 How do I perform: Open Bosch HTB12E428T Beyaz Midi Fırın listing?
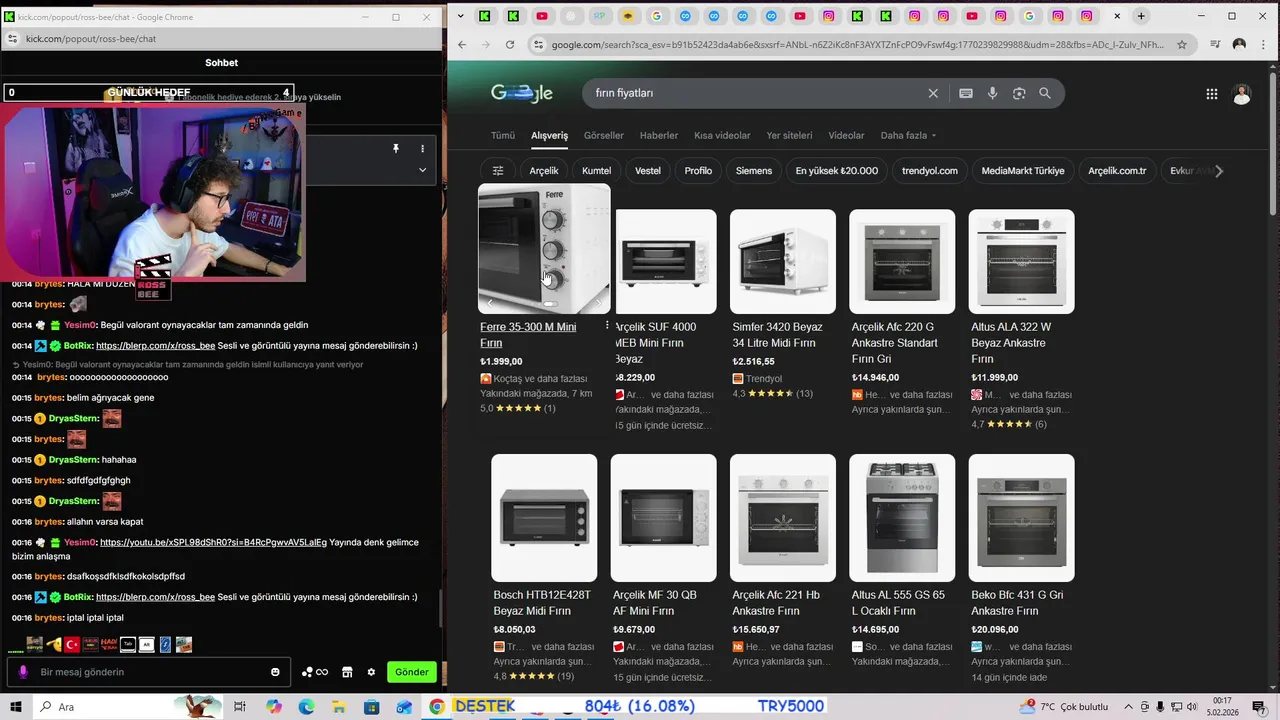[542, 603]
